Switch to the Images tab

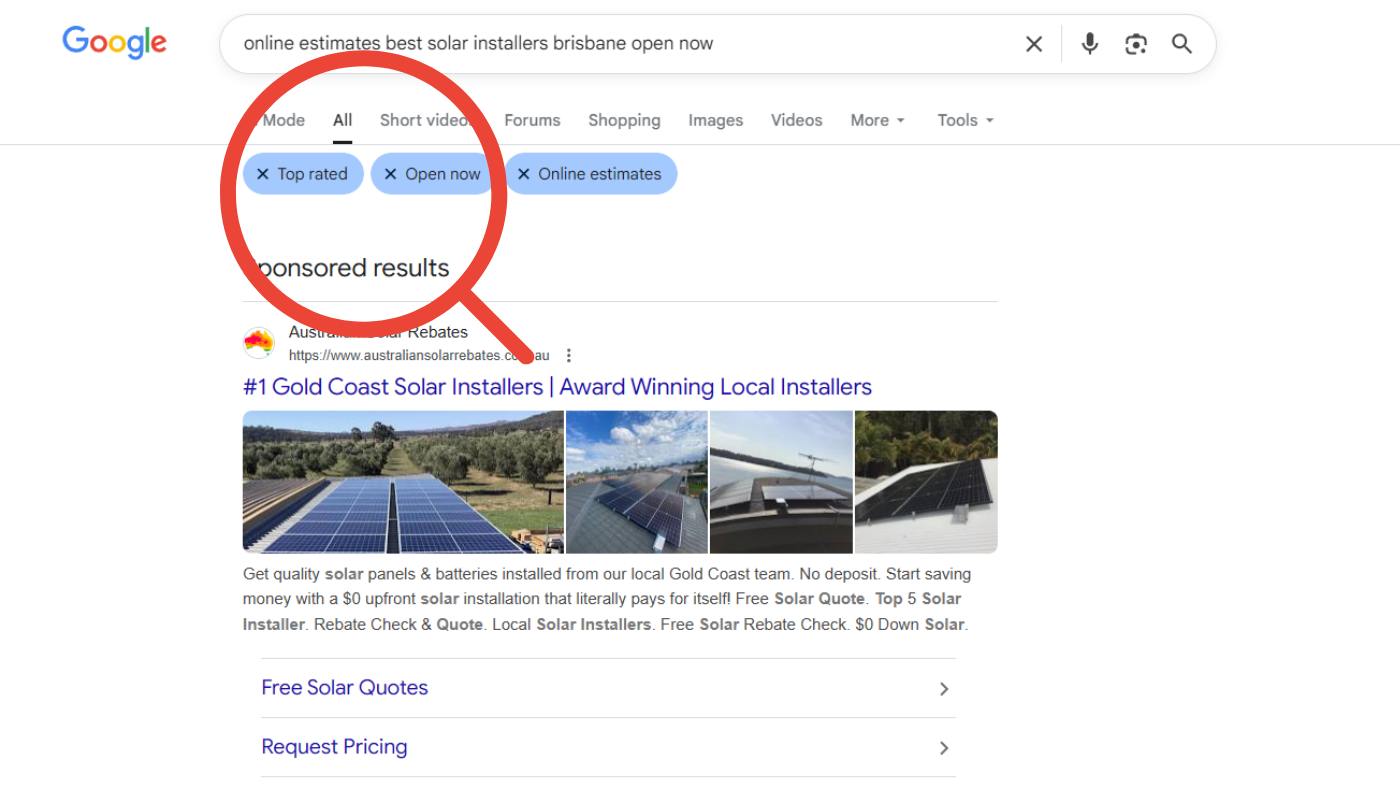point(715,120)
